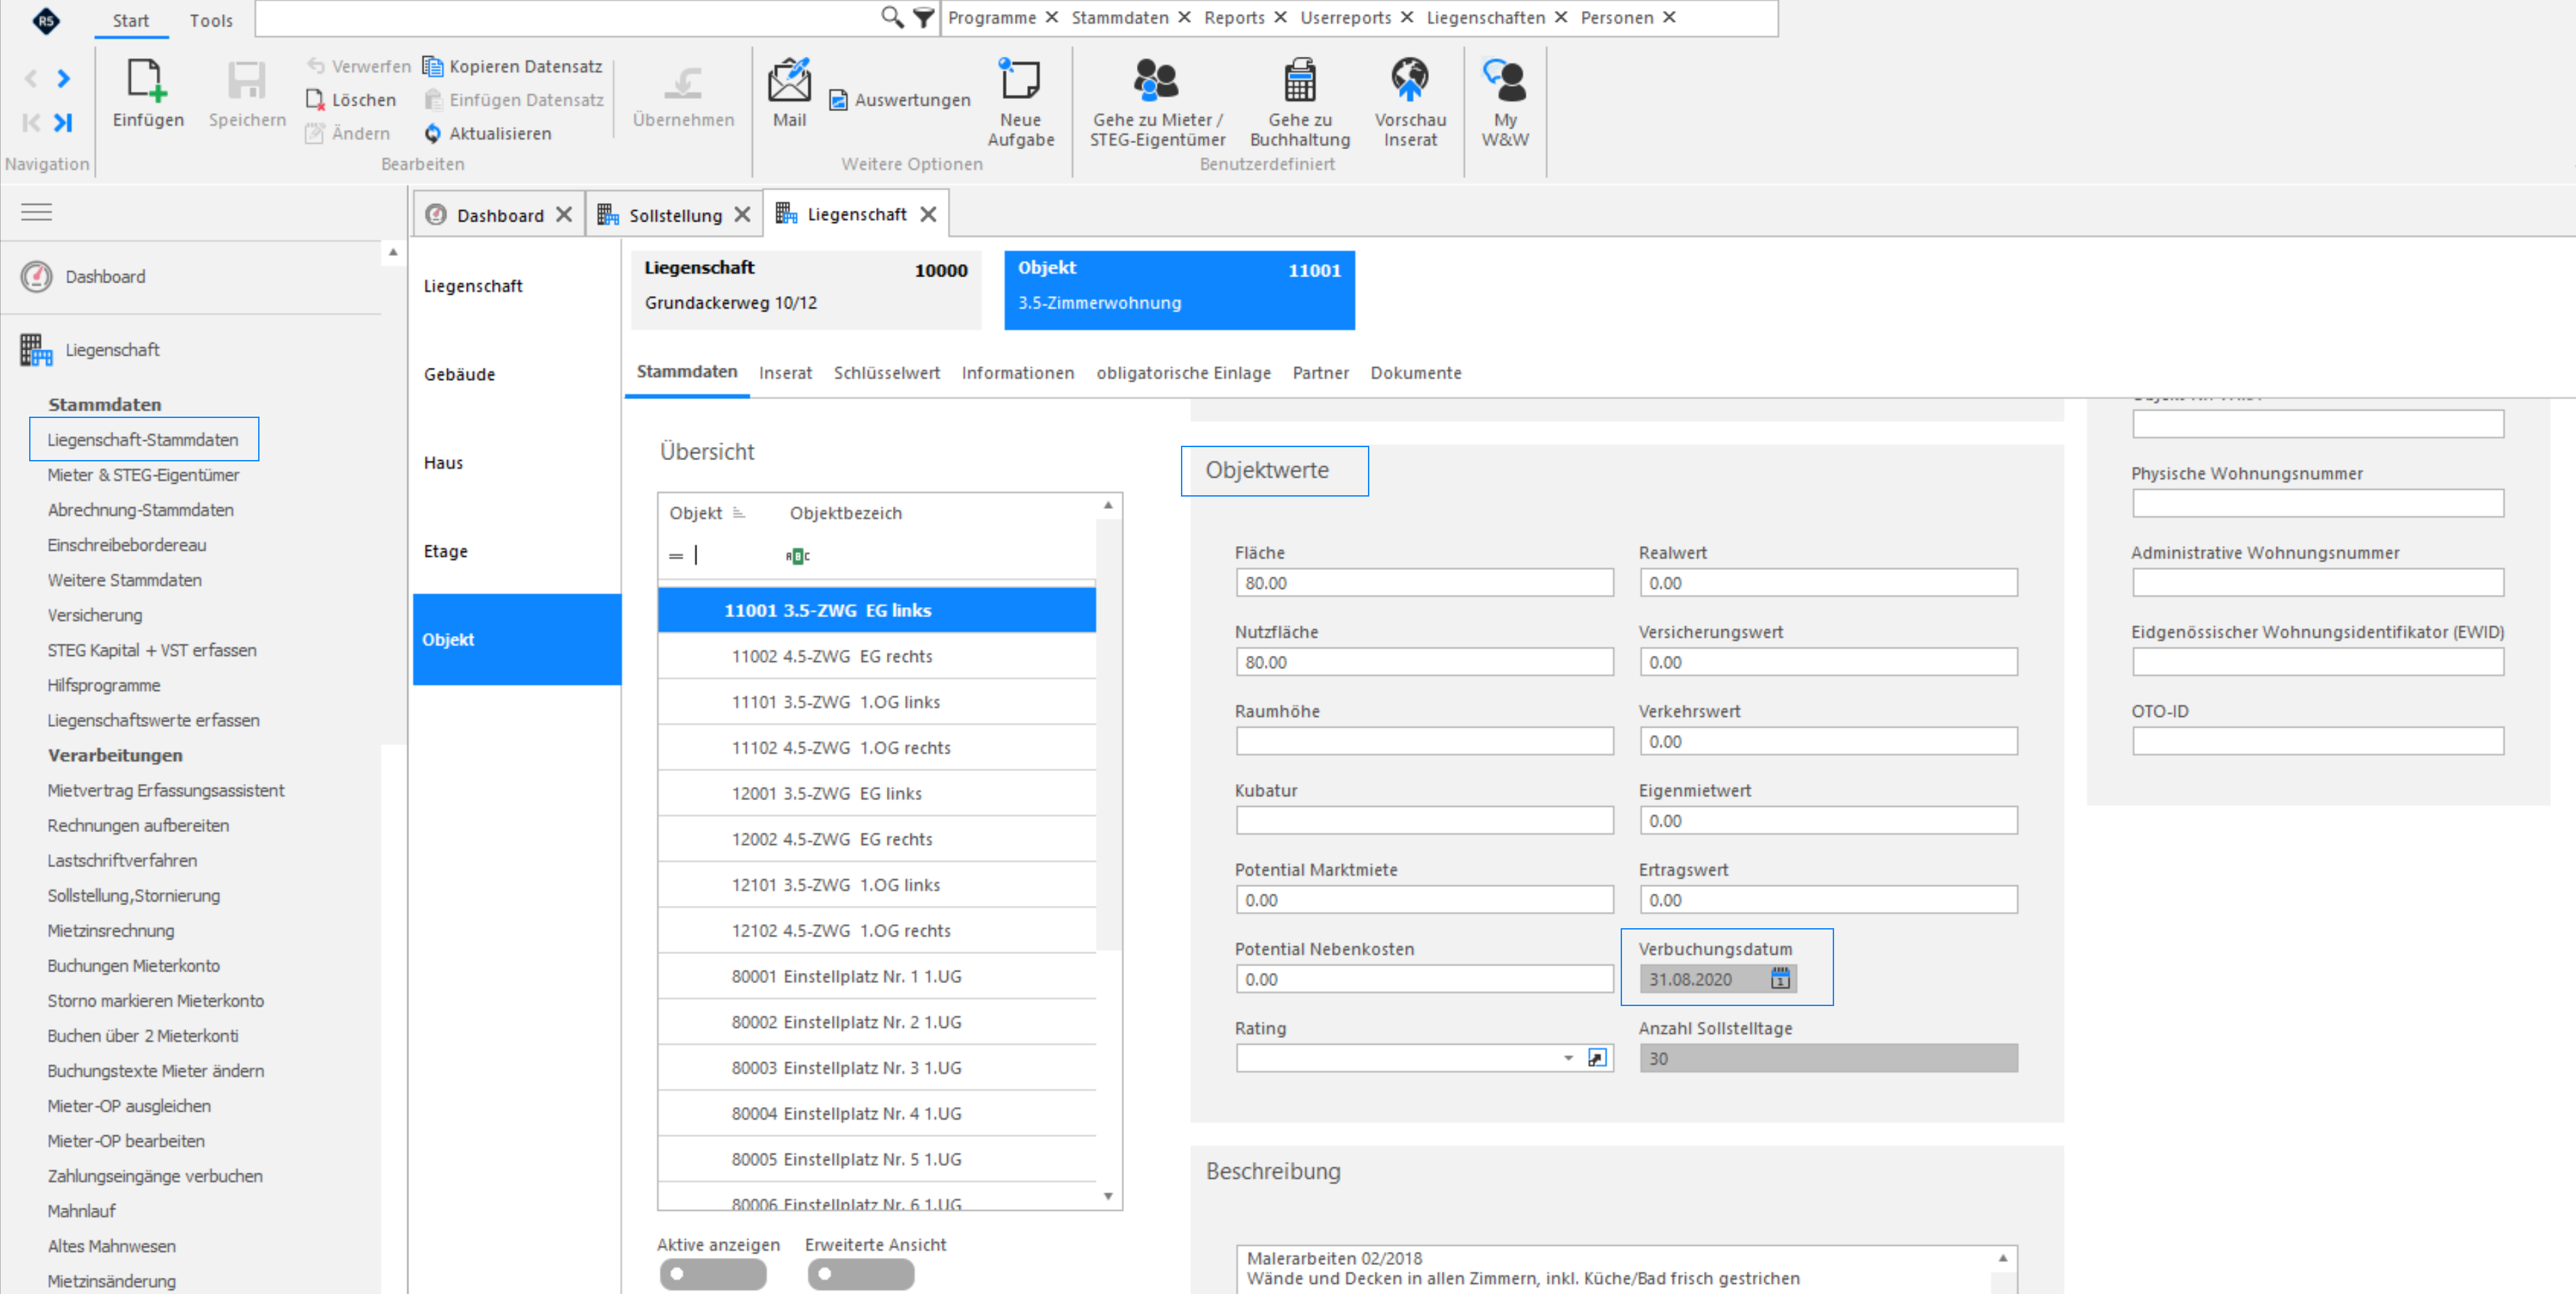
Task: Go to Mieter / STEG-Eigentümer
Action: coord(1156,79)
